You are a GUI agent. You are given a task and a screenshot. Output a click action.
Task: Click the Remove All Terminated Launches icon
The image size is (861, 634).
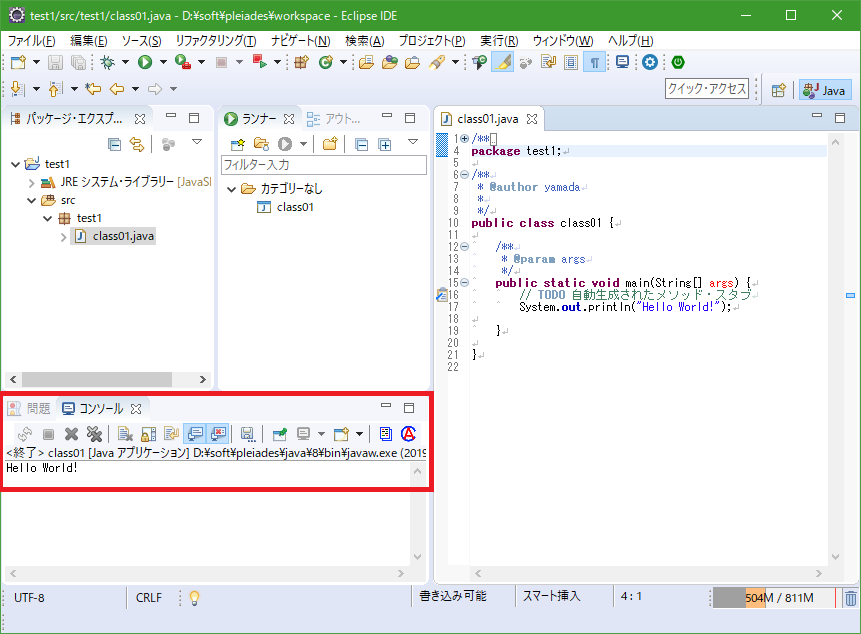(x=93, y=434)
